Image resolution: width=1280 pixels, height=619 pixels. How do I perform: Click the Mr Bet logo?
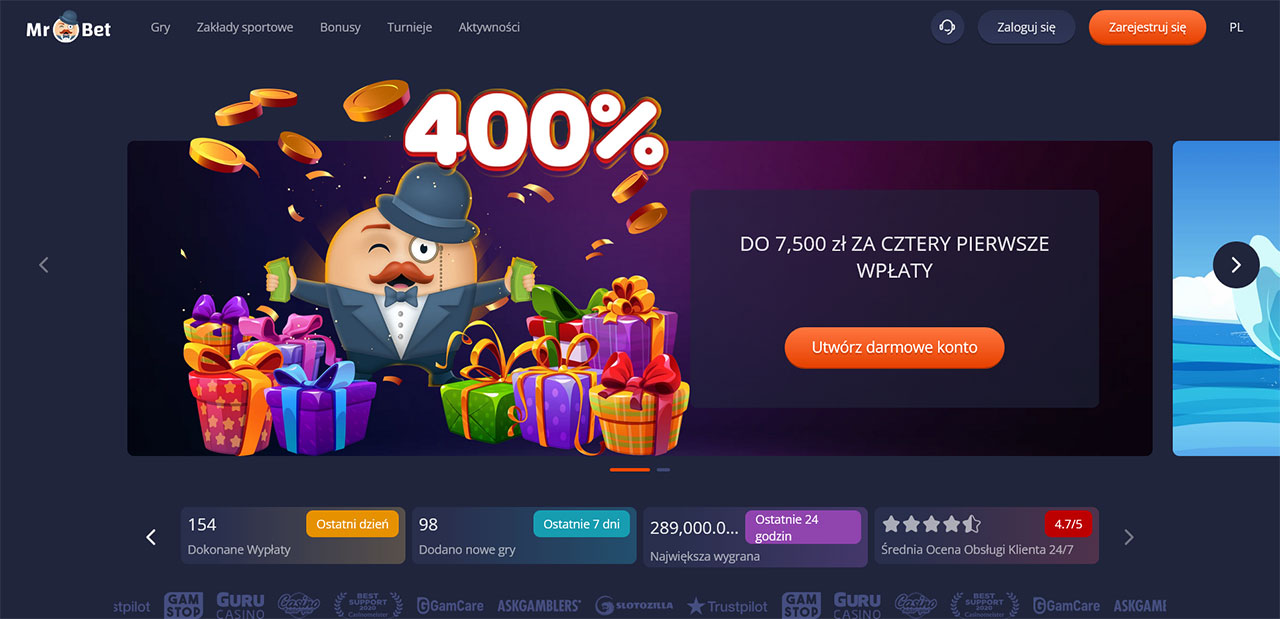[x=69, y=27]
